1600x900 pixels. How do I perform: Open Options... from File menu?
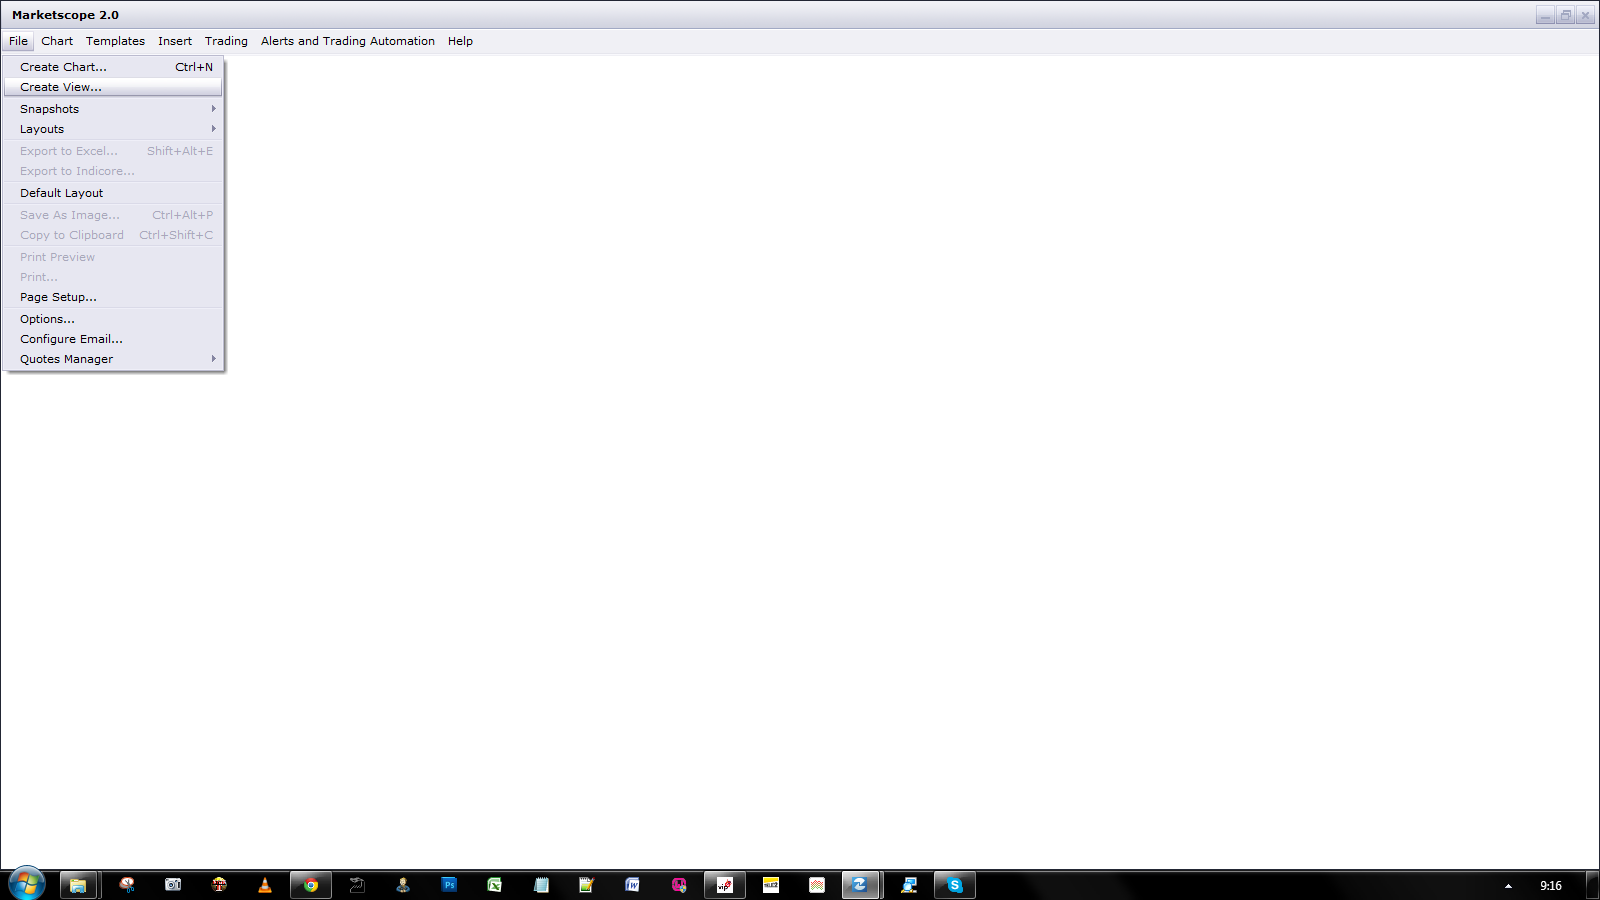point(113,319)
